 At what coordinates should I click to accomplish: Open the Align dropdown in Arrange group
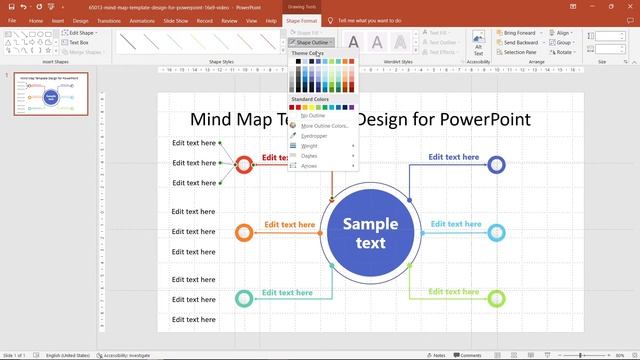(561, 33)
